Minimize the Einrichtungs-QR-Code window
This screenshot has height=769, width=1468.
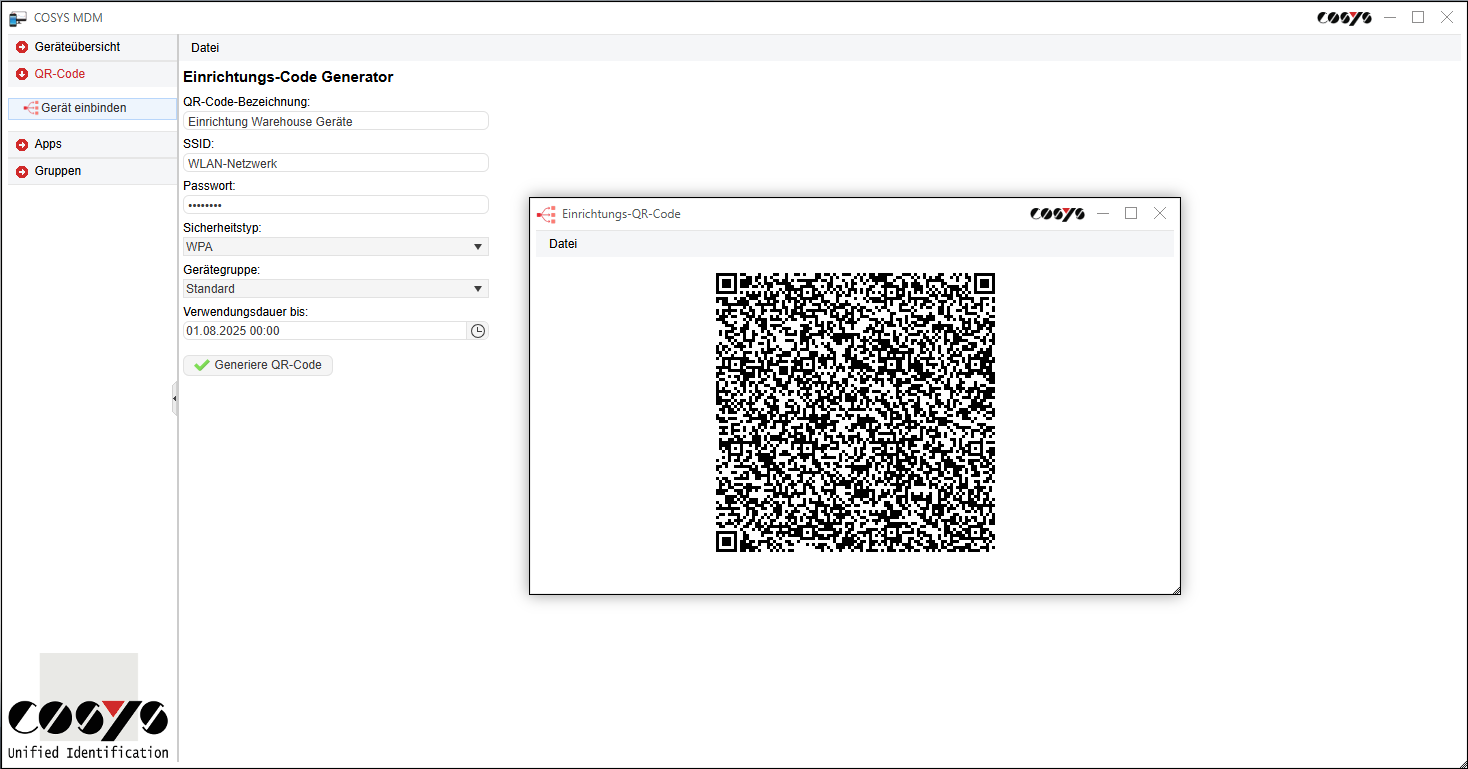1103,213
